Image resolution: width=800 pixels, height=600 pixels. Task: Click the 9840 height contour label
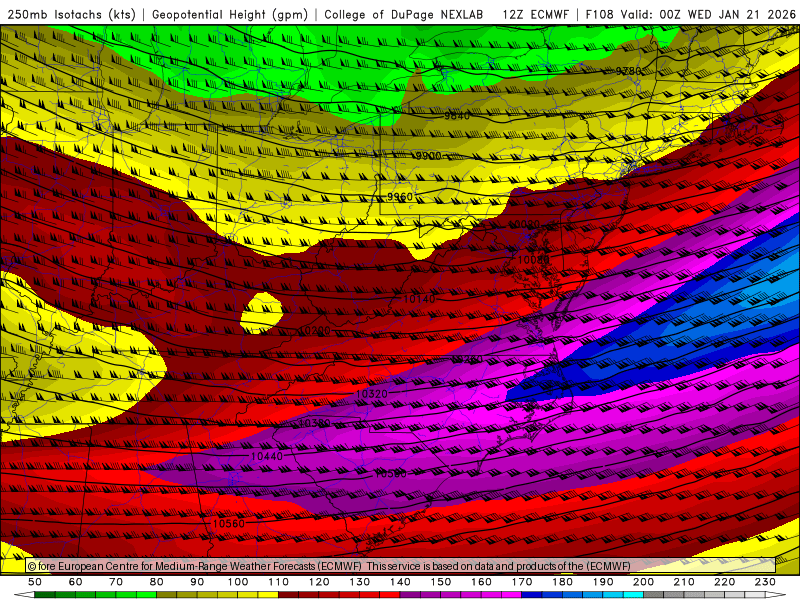457,116
